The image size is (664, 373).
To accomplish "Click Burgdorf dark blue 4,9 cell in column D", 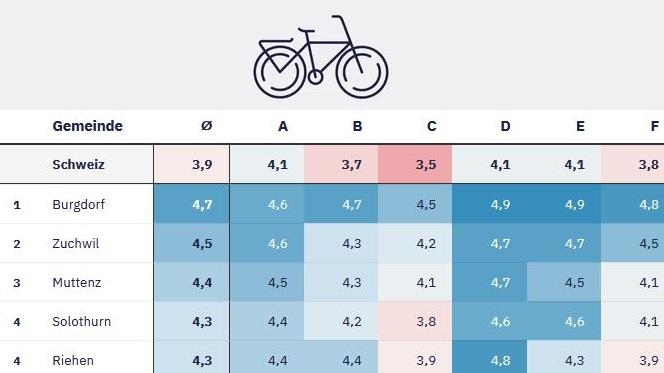I will pyautogui.click(x=489, y=204).
